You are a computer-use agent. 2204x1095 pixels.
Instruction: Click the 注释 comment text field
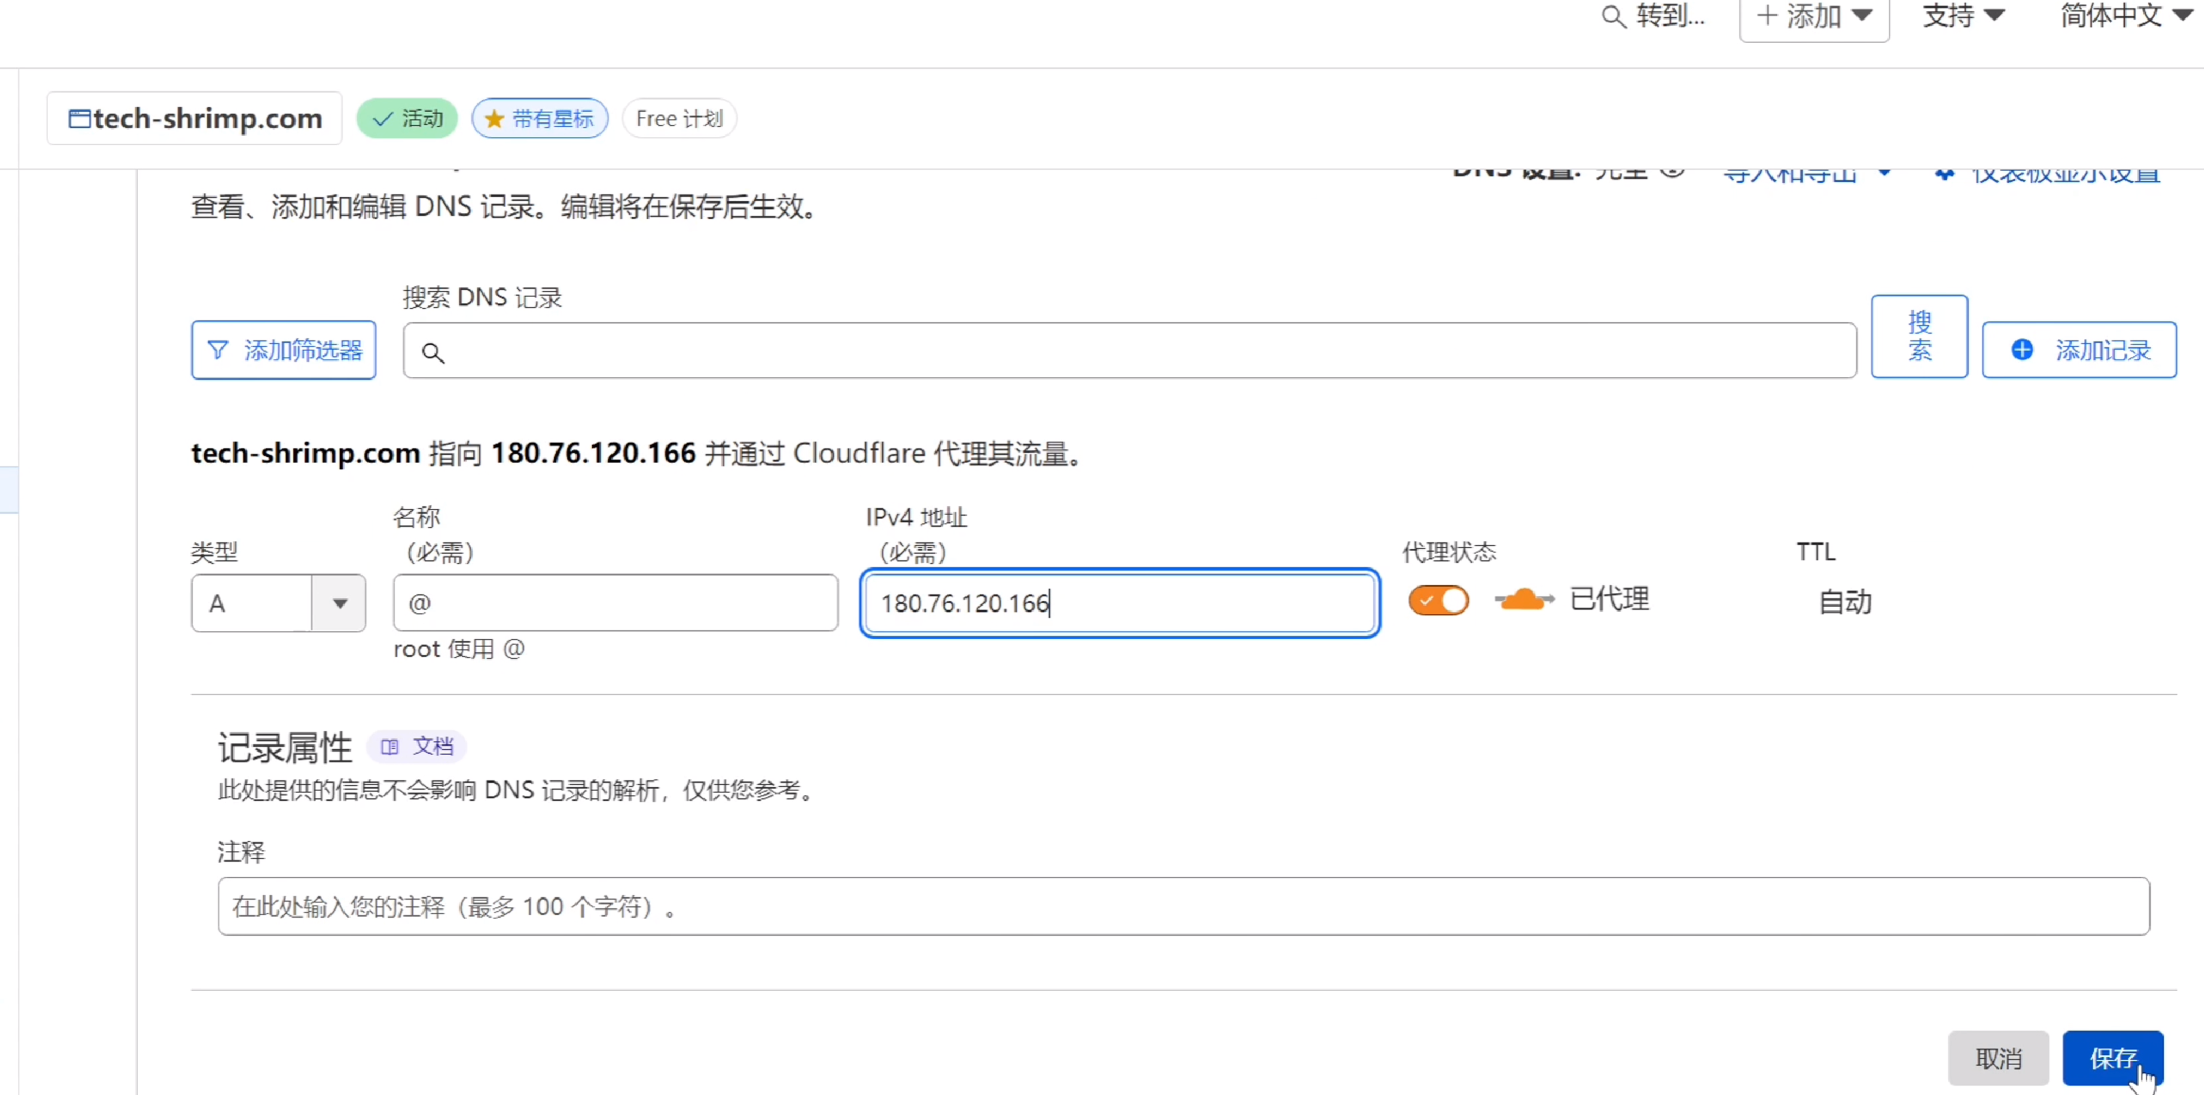(x=1183, y=906)
